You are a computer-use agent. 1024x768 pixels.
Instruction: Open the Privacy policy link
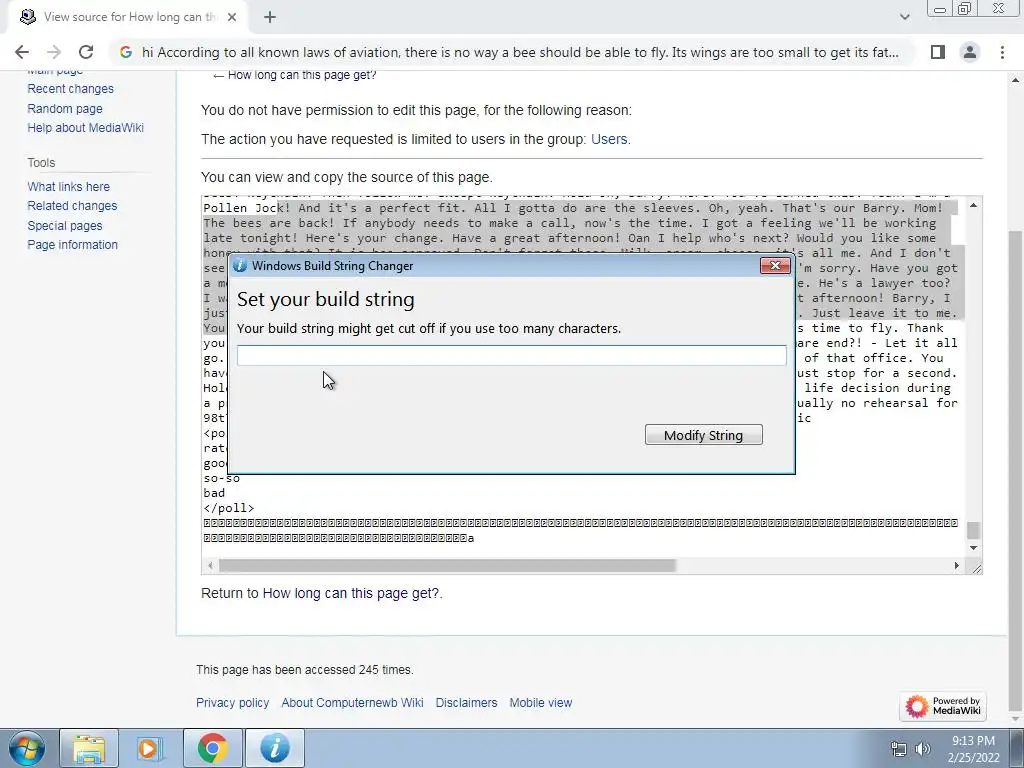tap(232, 703)
